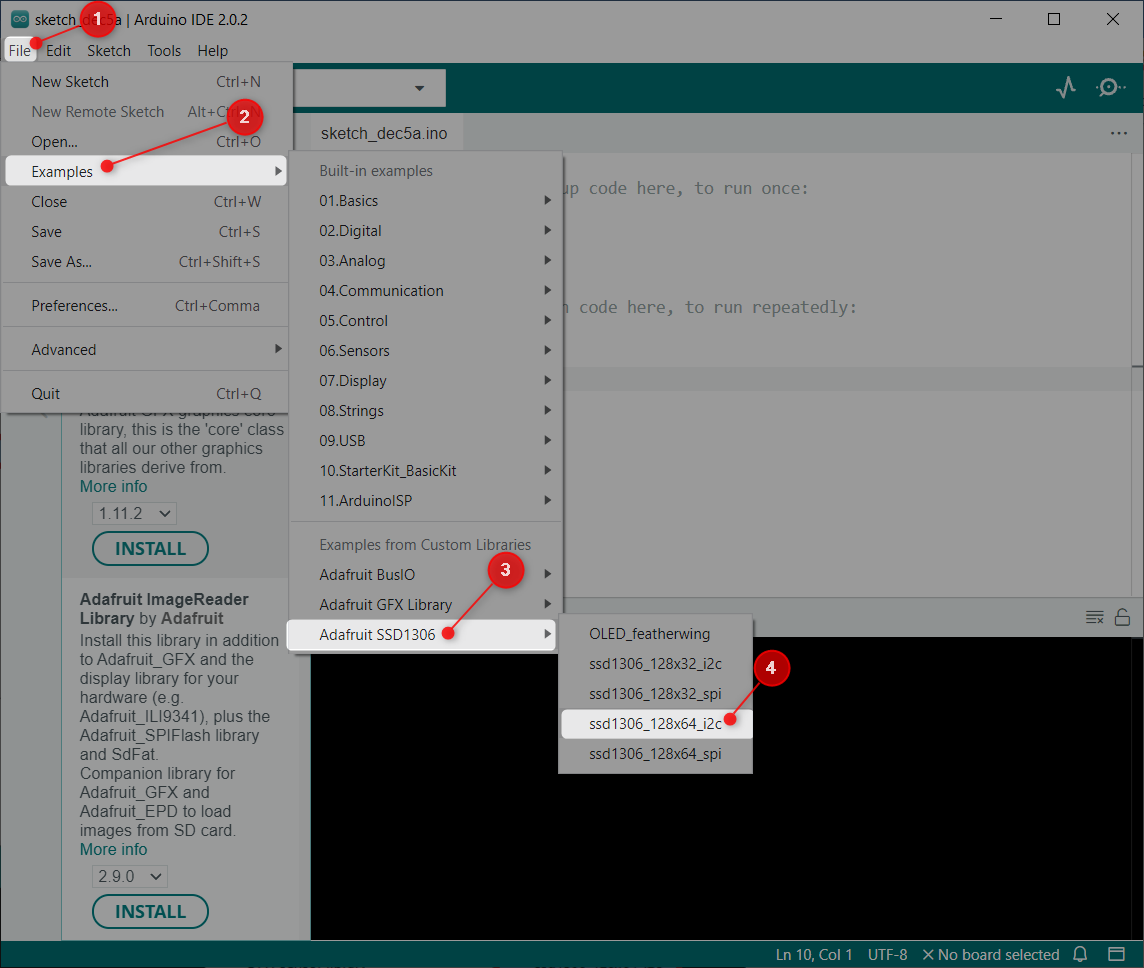Click the editor vertical scrollbar marker

[x=1137, y=365]
